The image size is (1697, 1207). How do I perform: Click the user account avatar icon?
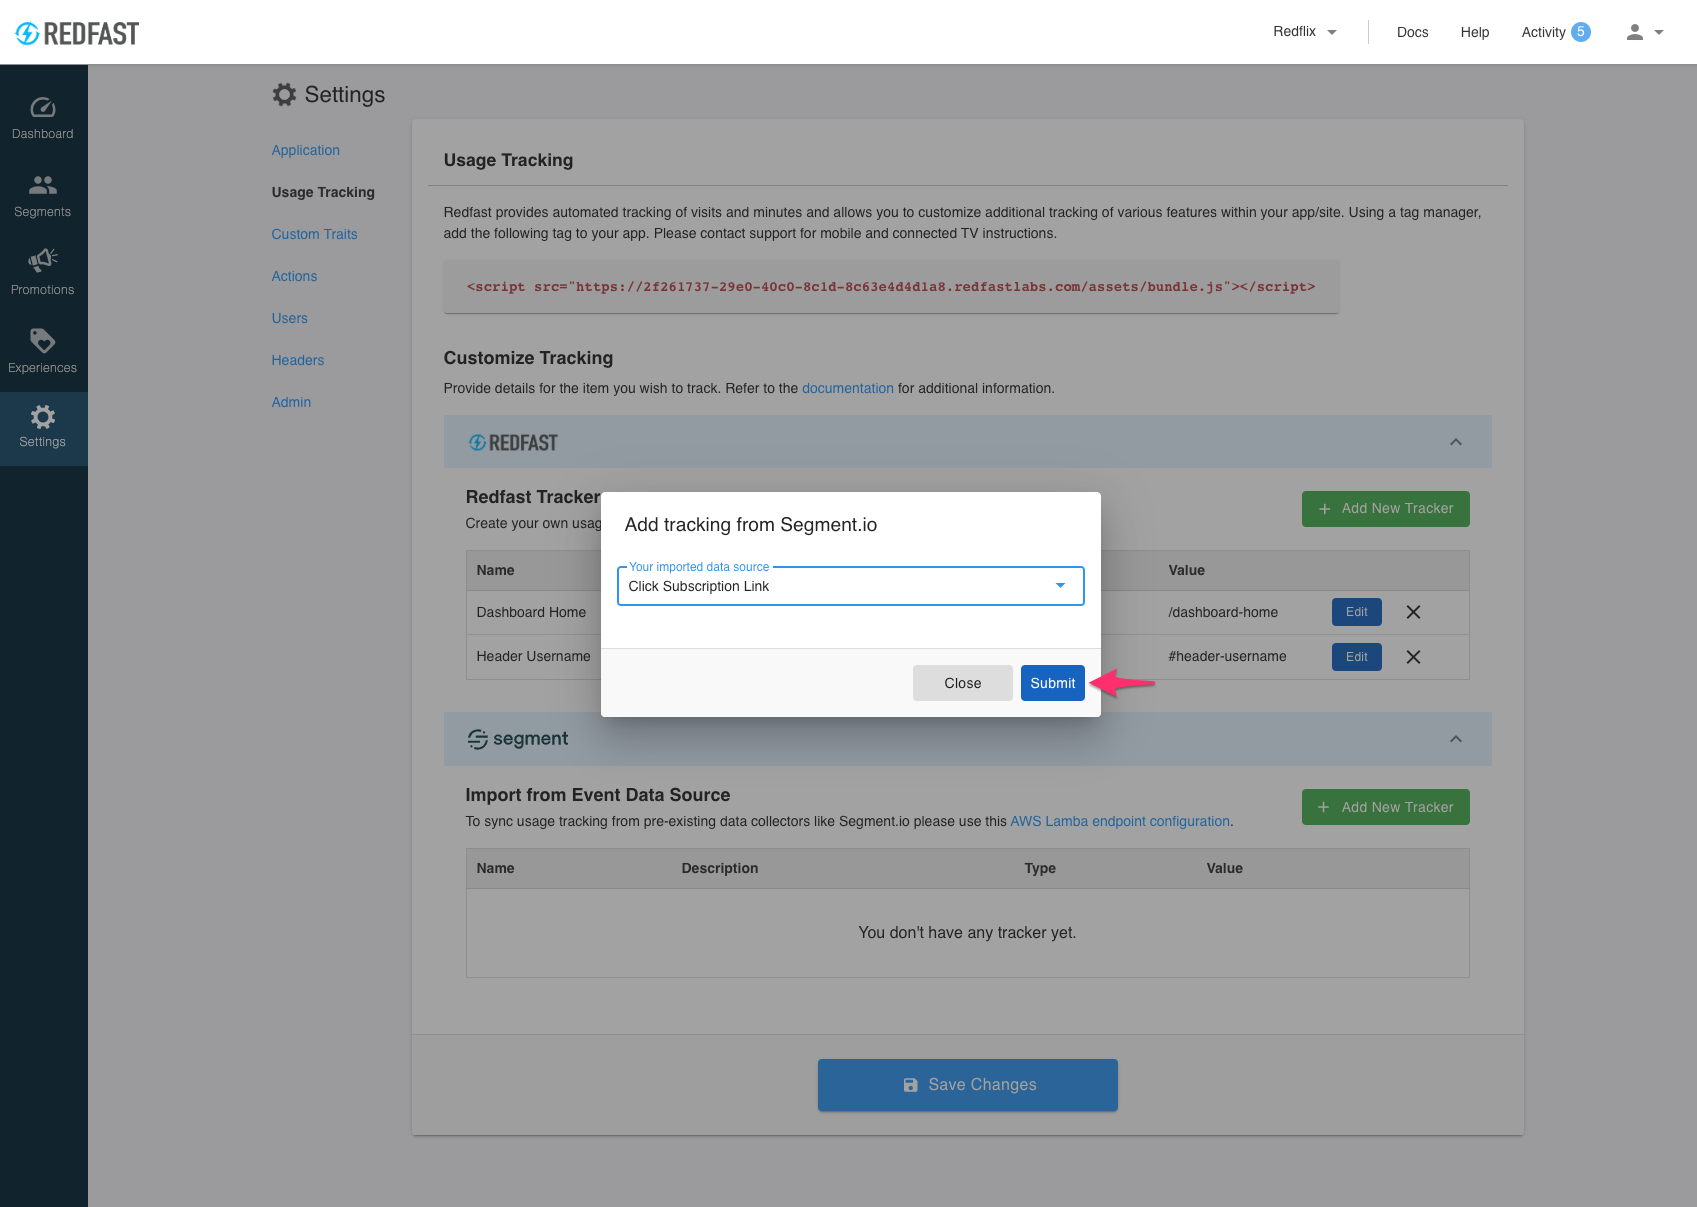pyautogui.click(x=1635, y=32)
